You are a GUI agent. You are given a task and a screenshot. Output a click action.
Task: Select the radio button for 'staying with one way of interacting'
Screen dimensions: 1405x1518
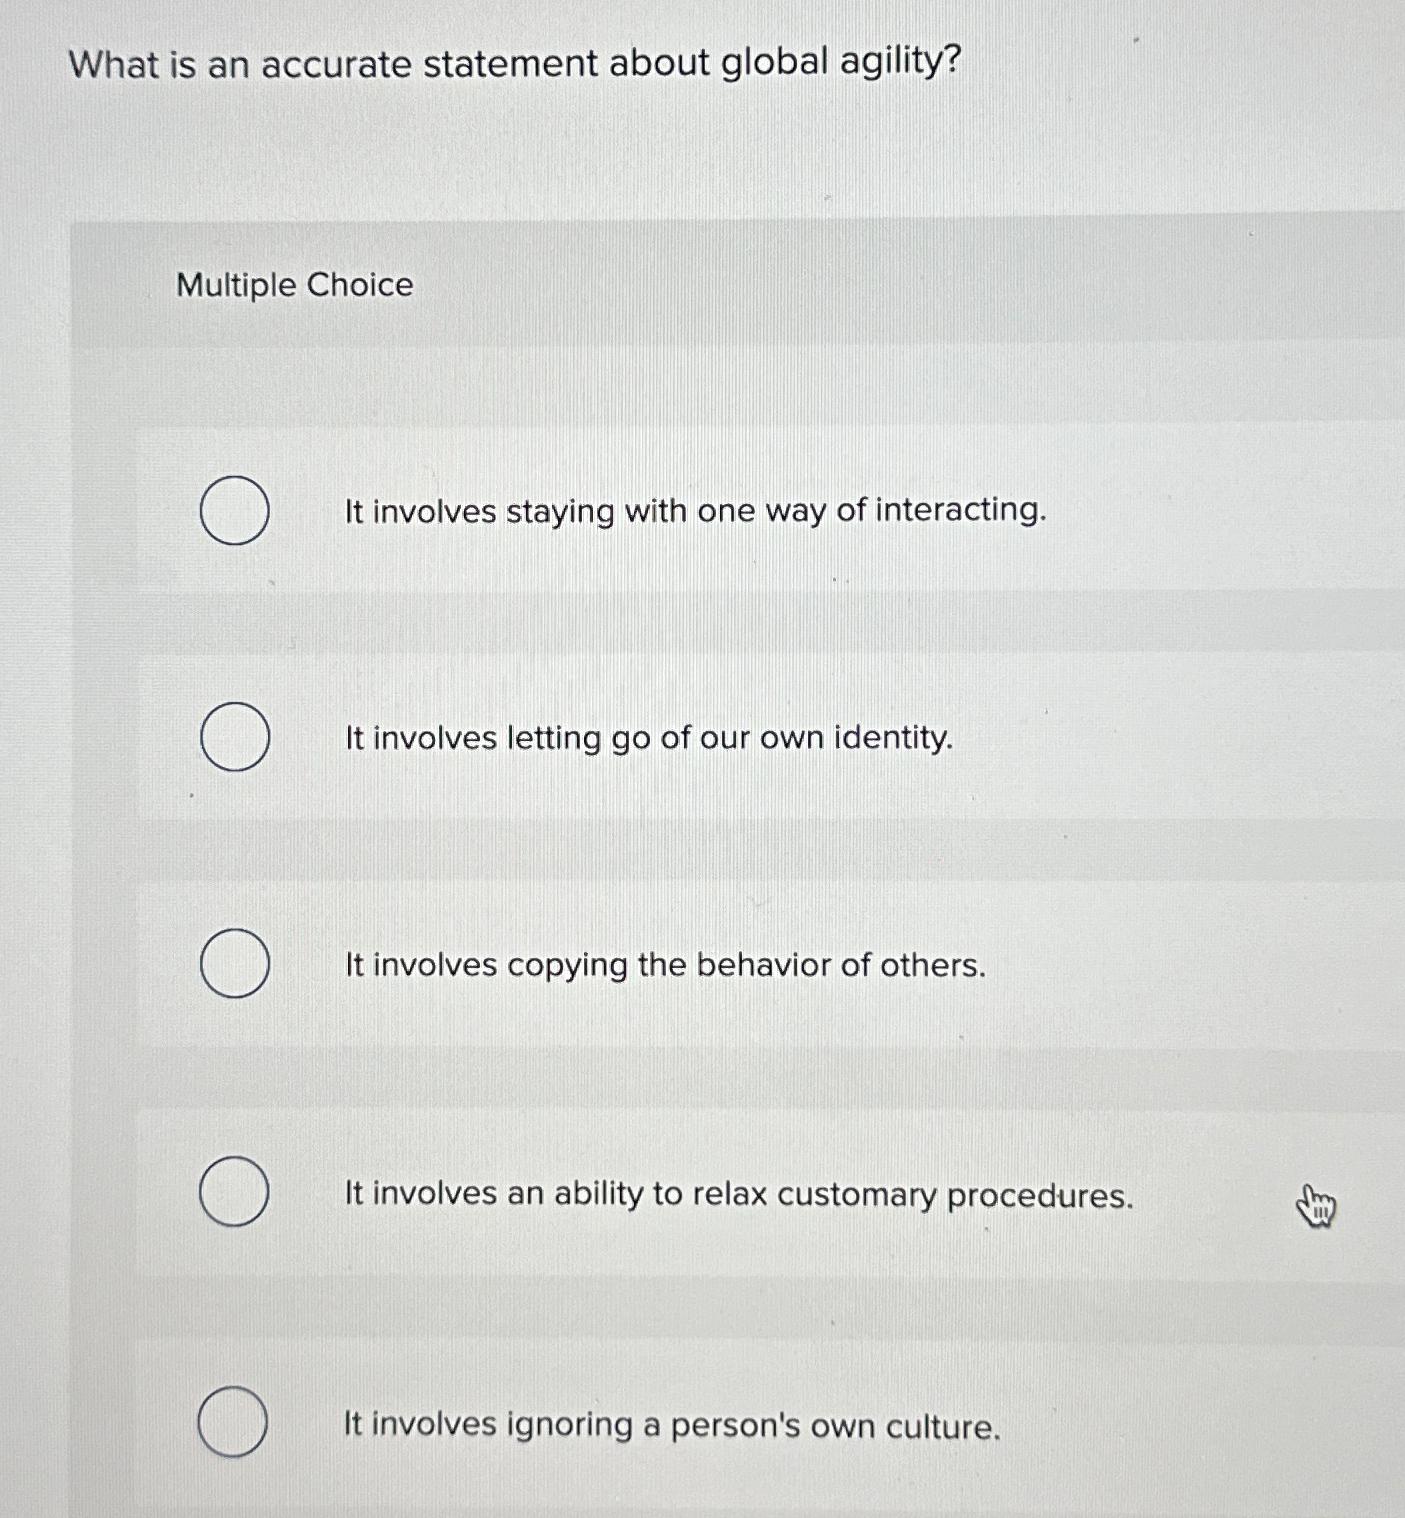235,511
